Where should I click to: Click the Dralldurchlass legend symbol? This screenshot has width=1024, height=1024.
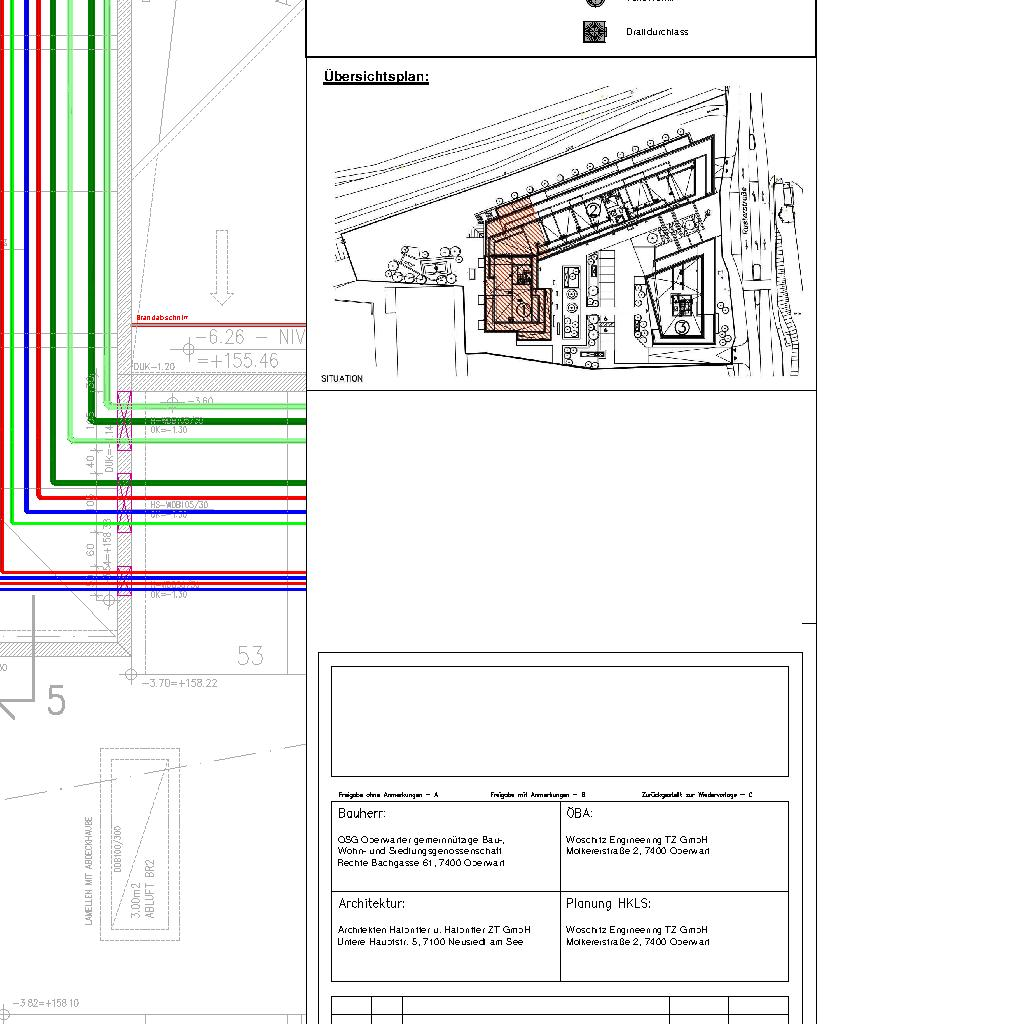(594, 32)
